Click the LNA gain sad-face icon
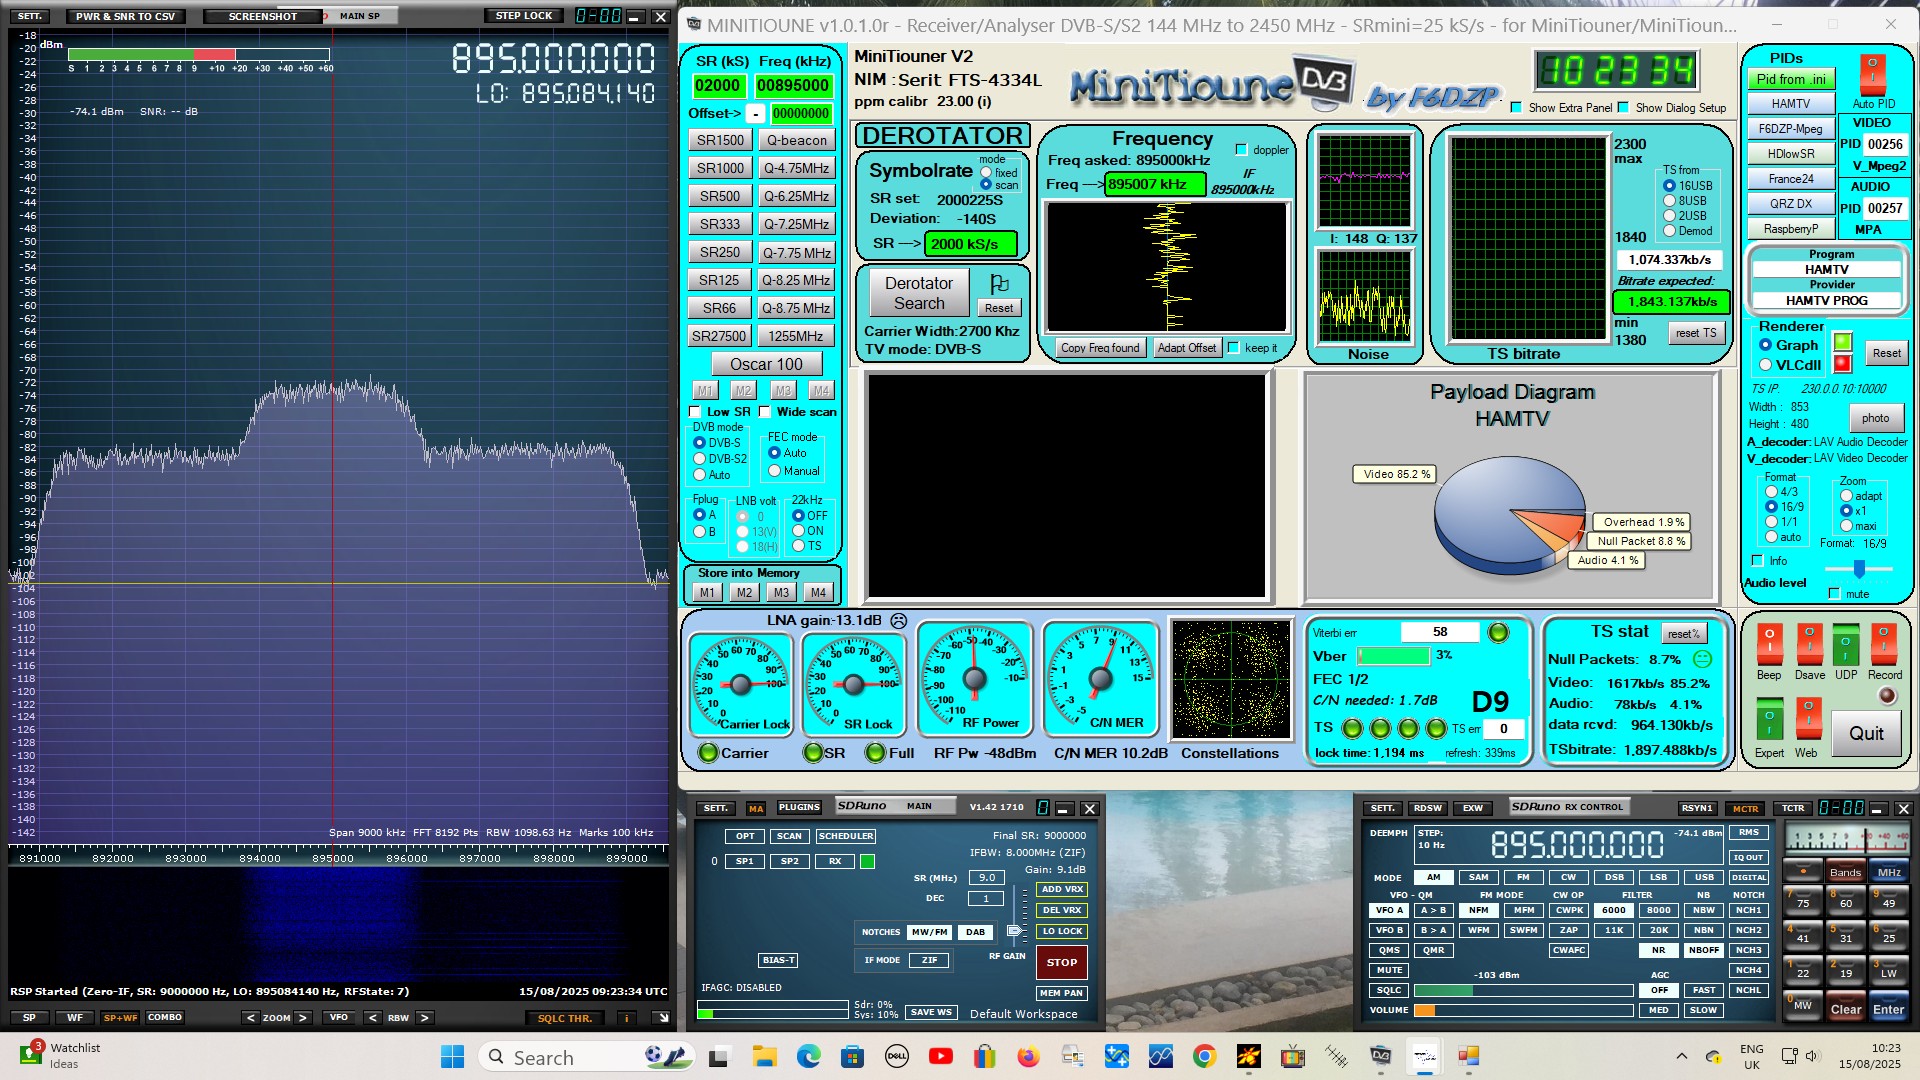The width and height of the screenshot is (1920, 1080). pyautogui.click(x=898, y=621)
